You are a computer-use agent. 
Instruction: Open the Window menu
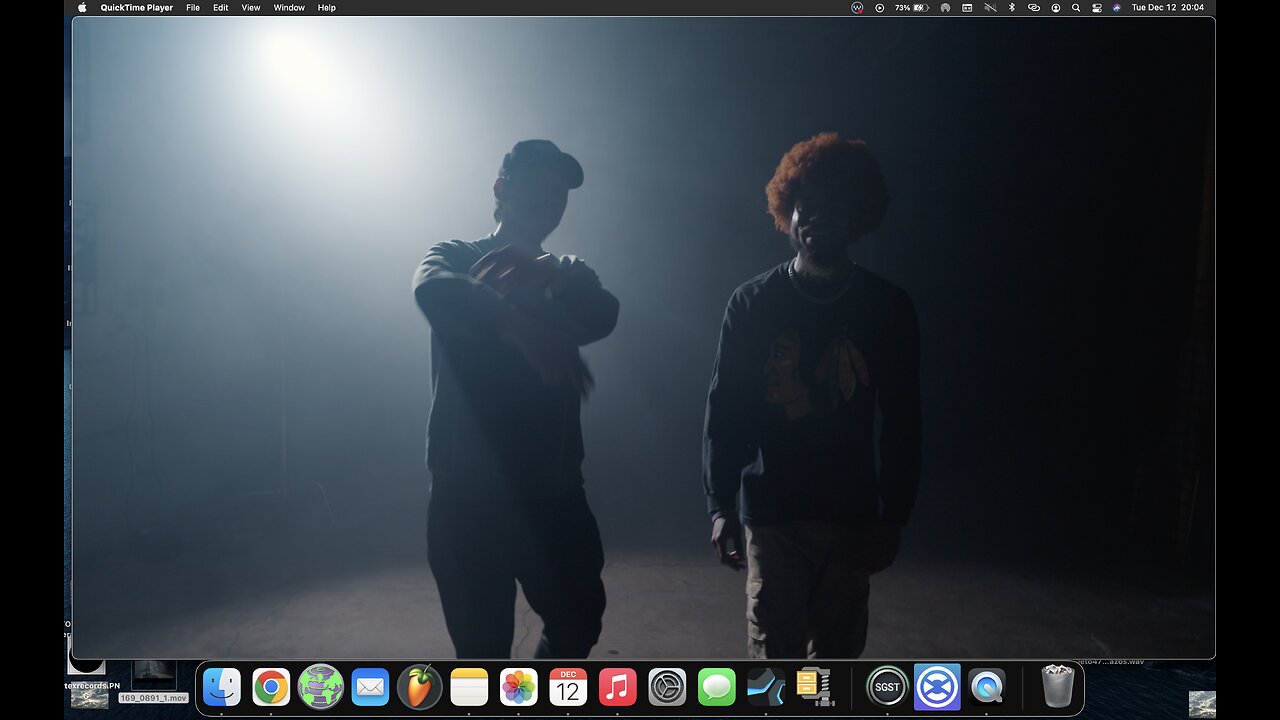pos(289,8)
